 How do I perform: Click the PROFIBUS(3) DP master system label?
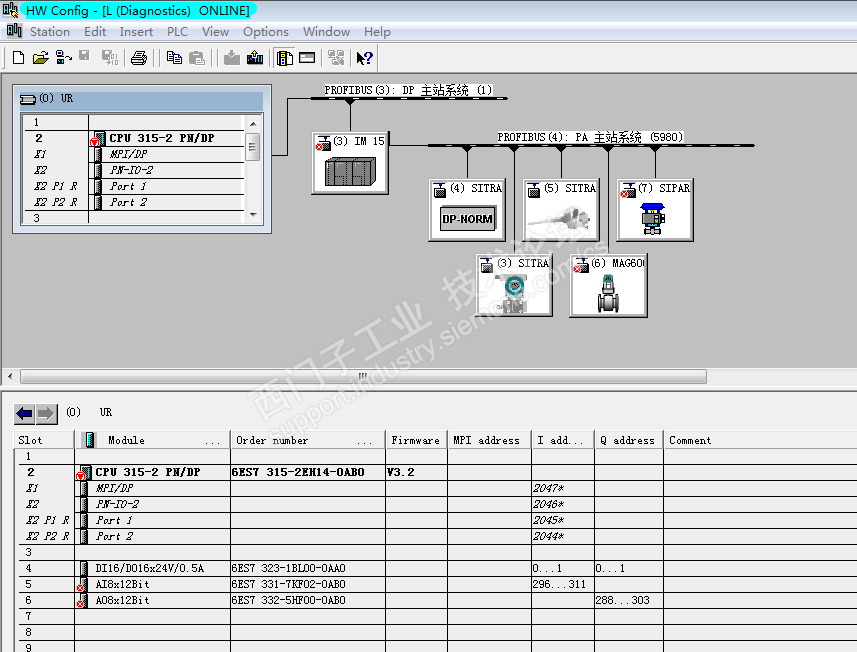coord(408,90)
